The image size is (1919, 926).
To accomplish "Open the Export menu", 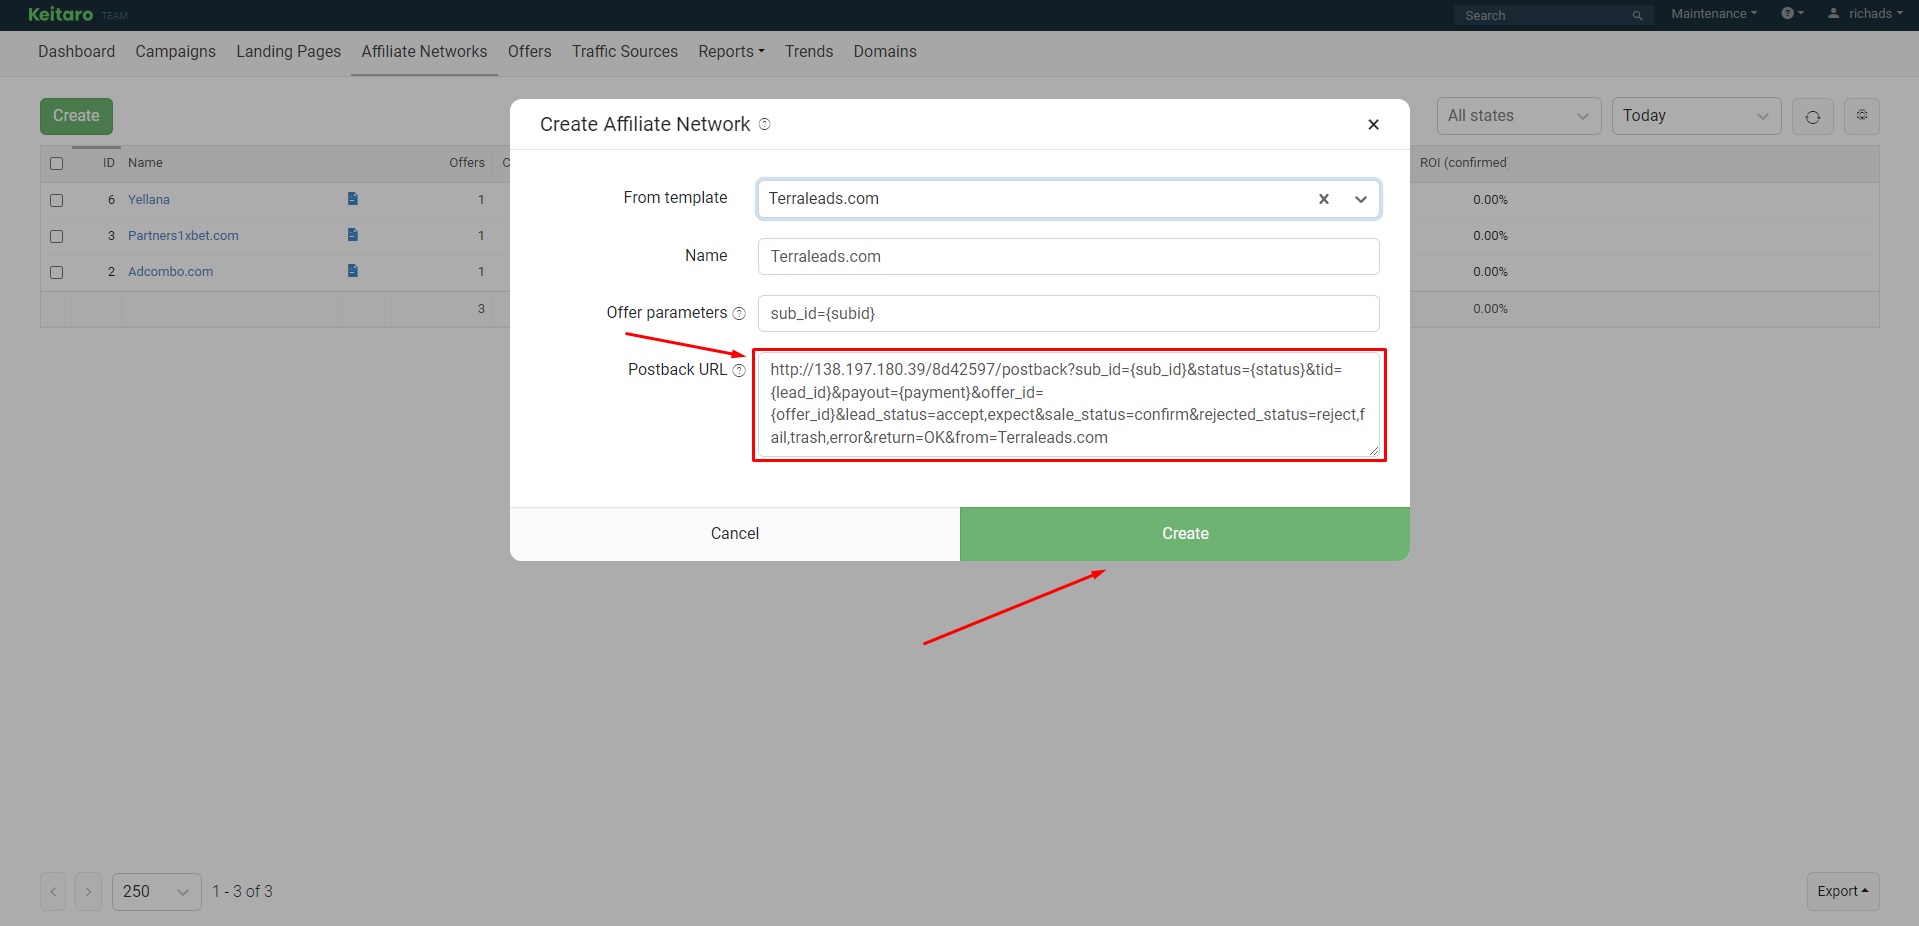I will (x=1842, y=891).
